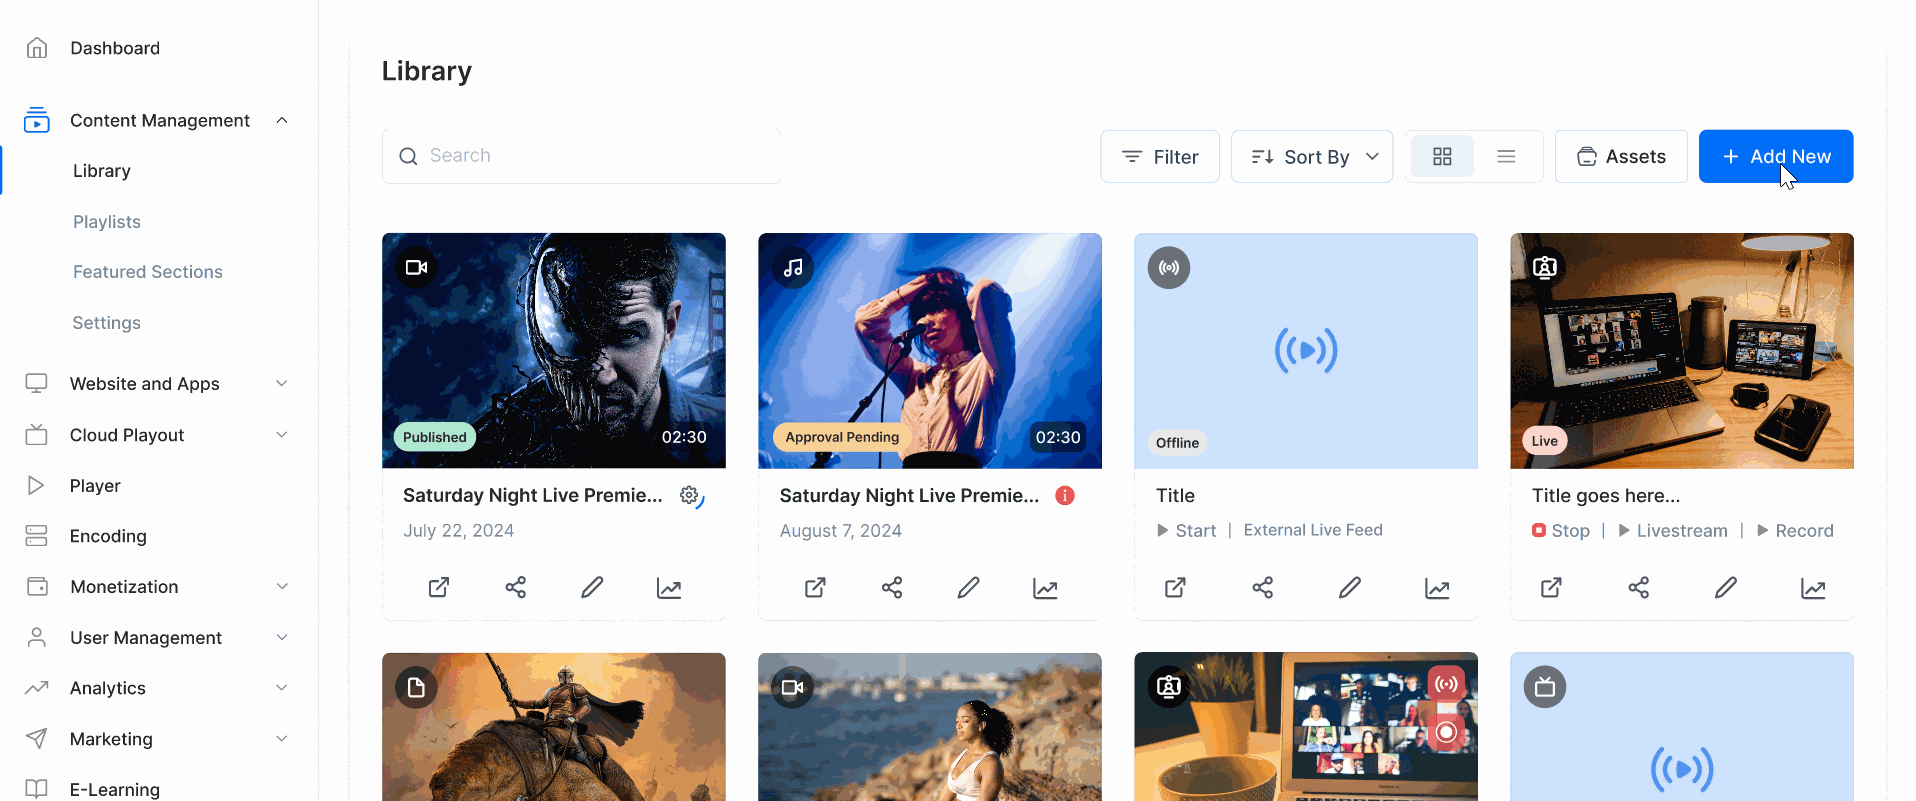View analytics for July 22, 2024 video
This screenshot has height=801, width=1916.
pos(669,588)
